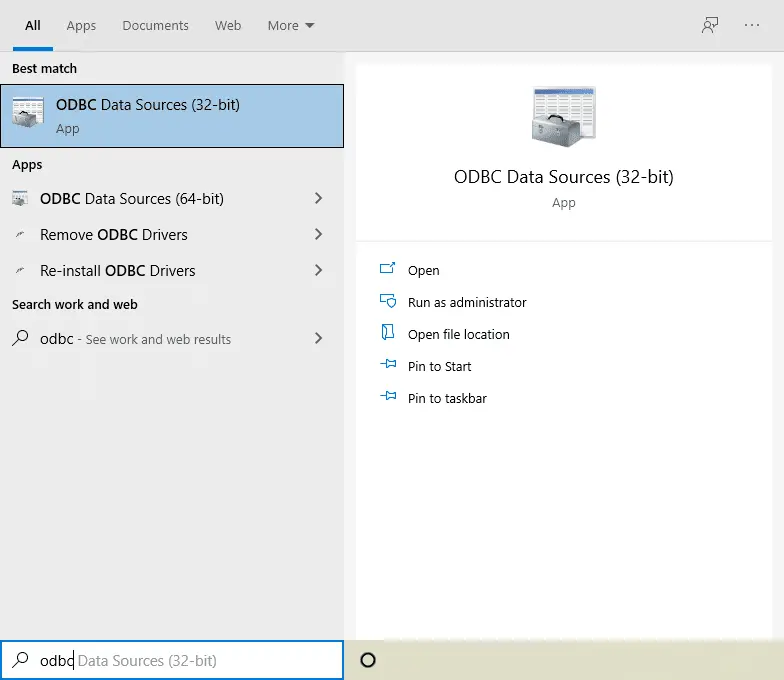This screenshot has height=680, width=784.
Task: Open ODBC Data Sources (32-bit) best match
Action: pos(172,116)
